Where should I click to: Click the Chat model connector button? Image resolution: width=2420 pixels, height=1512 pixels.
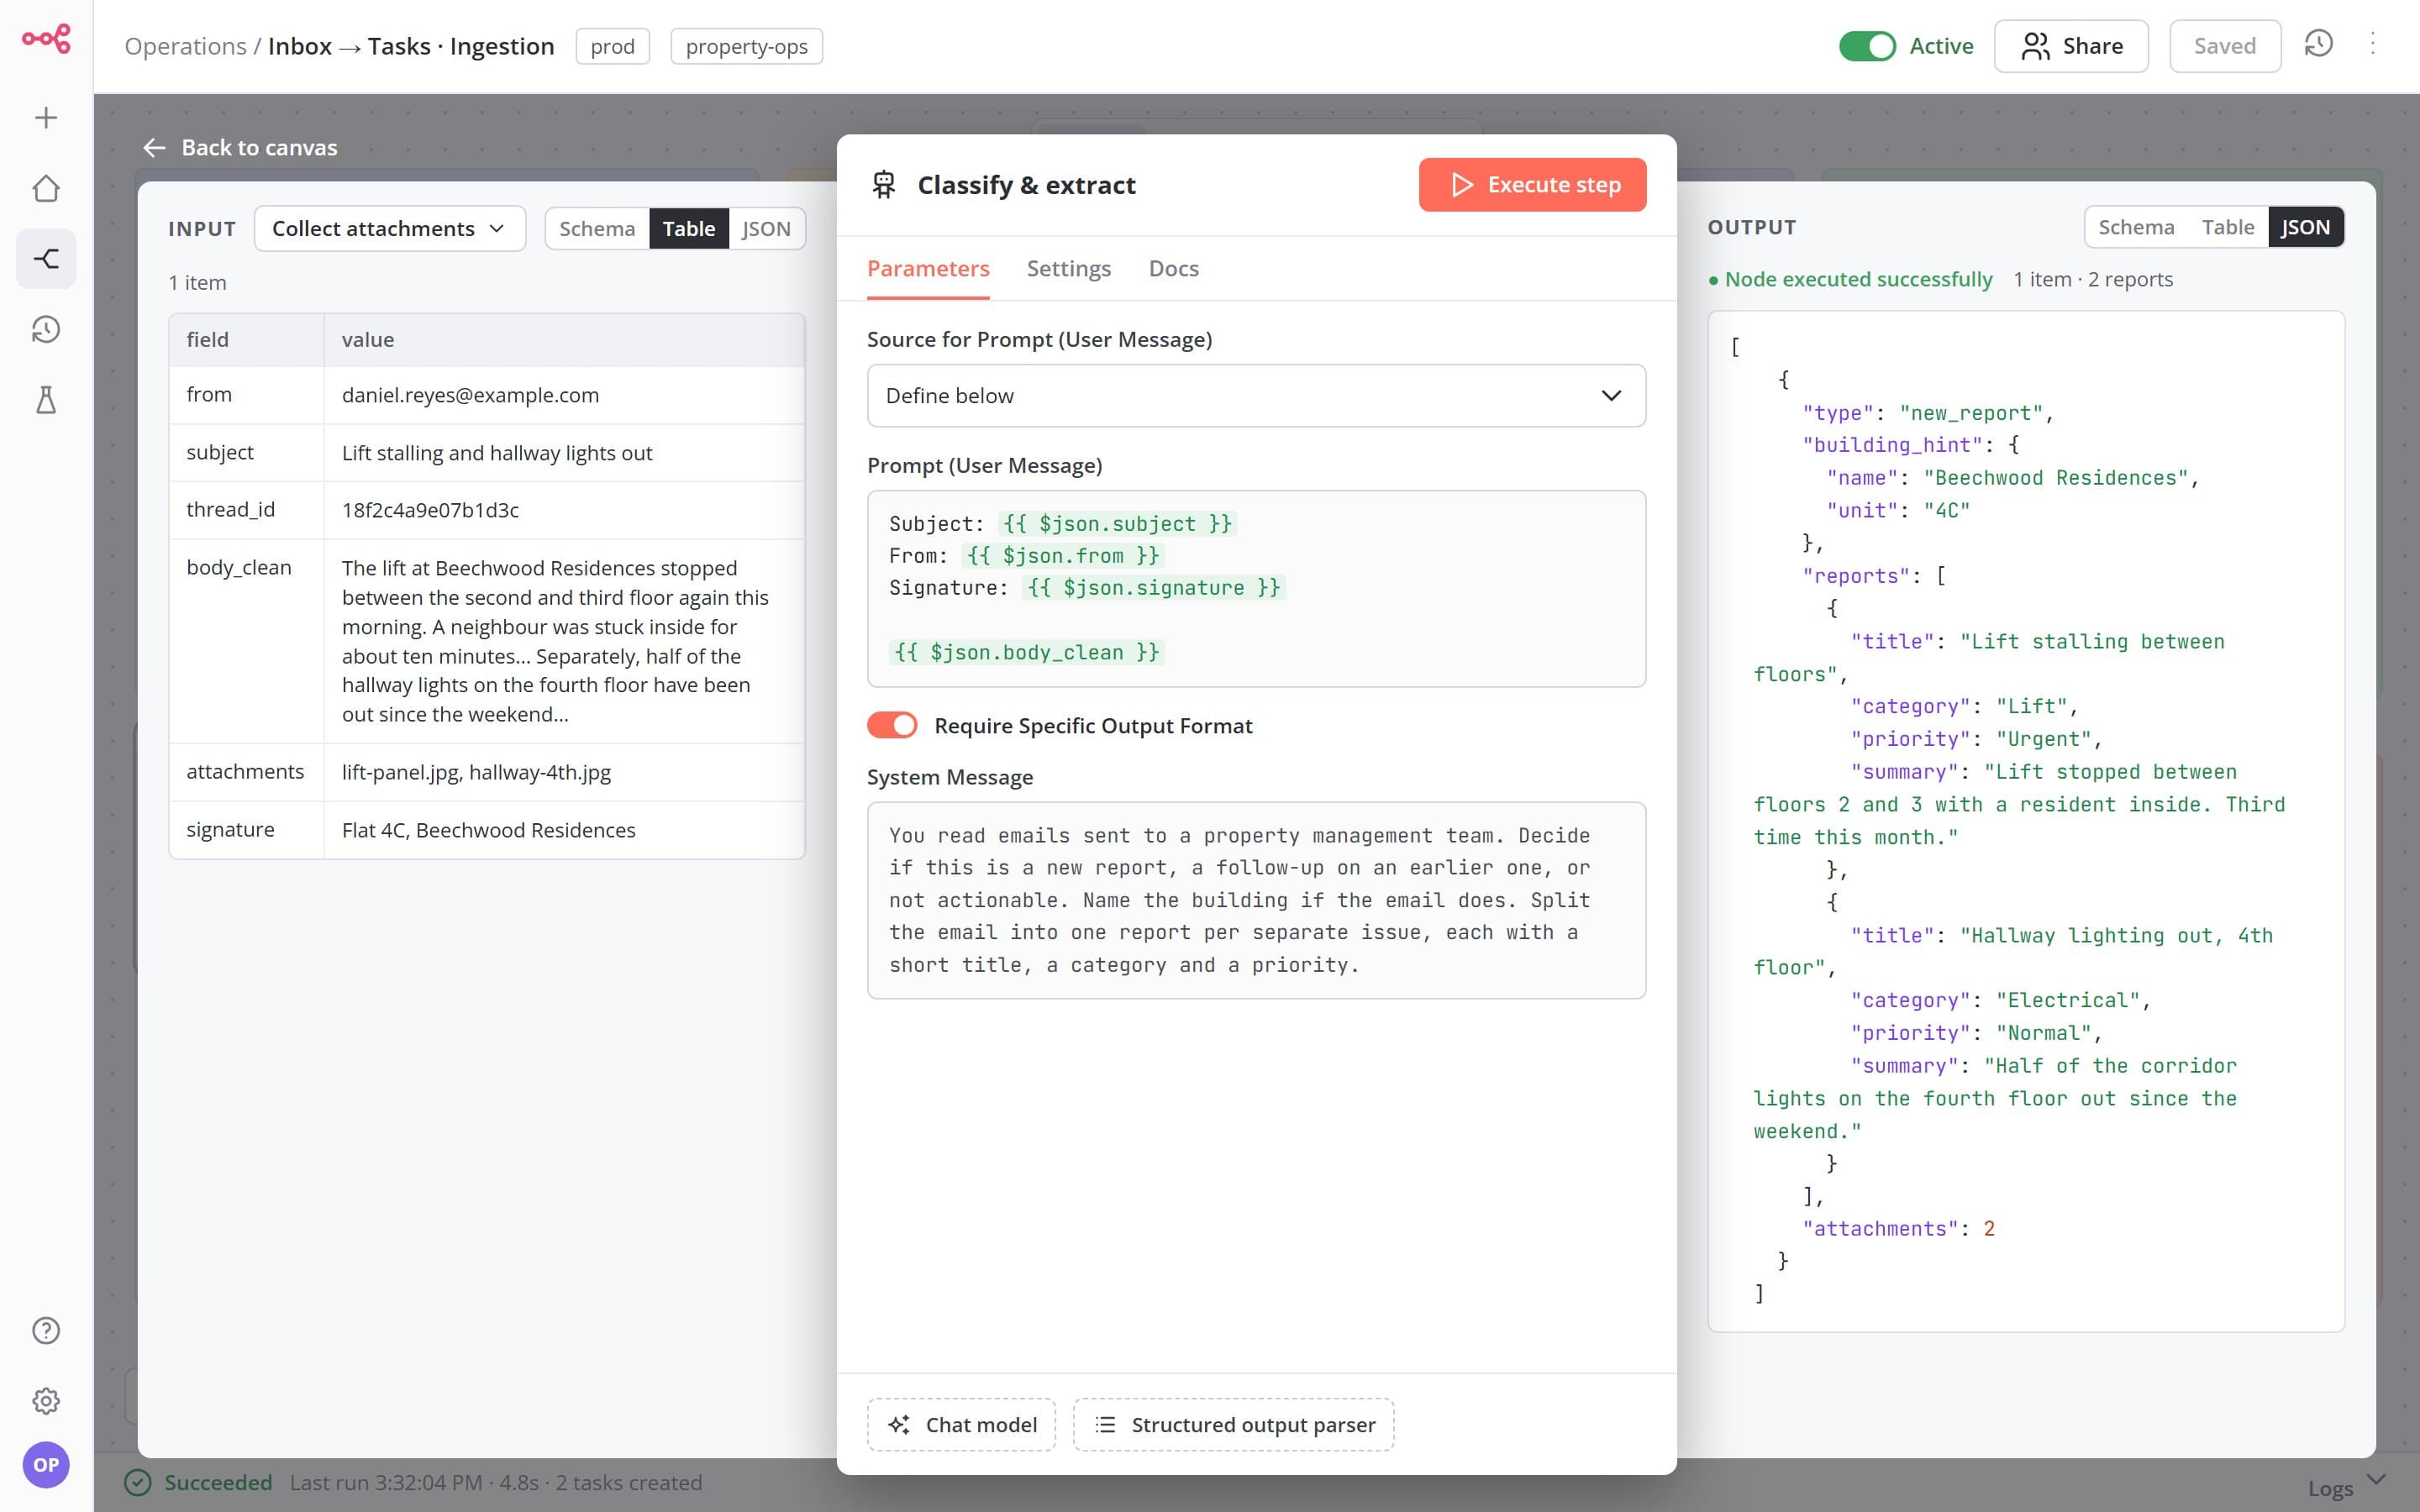(x=961, y=1424)
